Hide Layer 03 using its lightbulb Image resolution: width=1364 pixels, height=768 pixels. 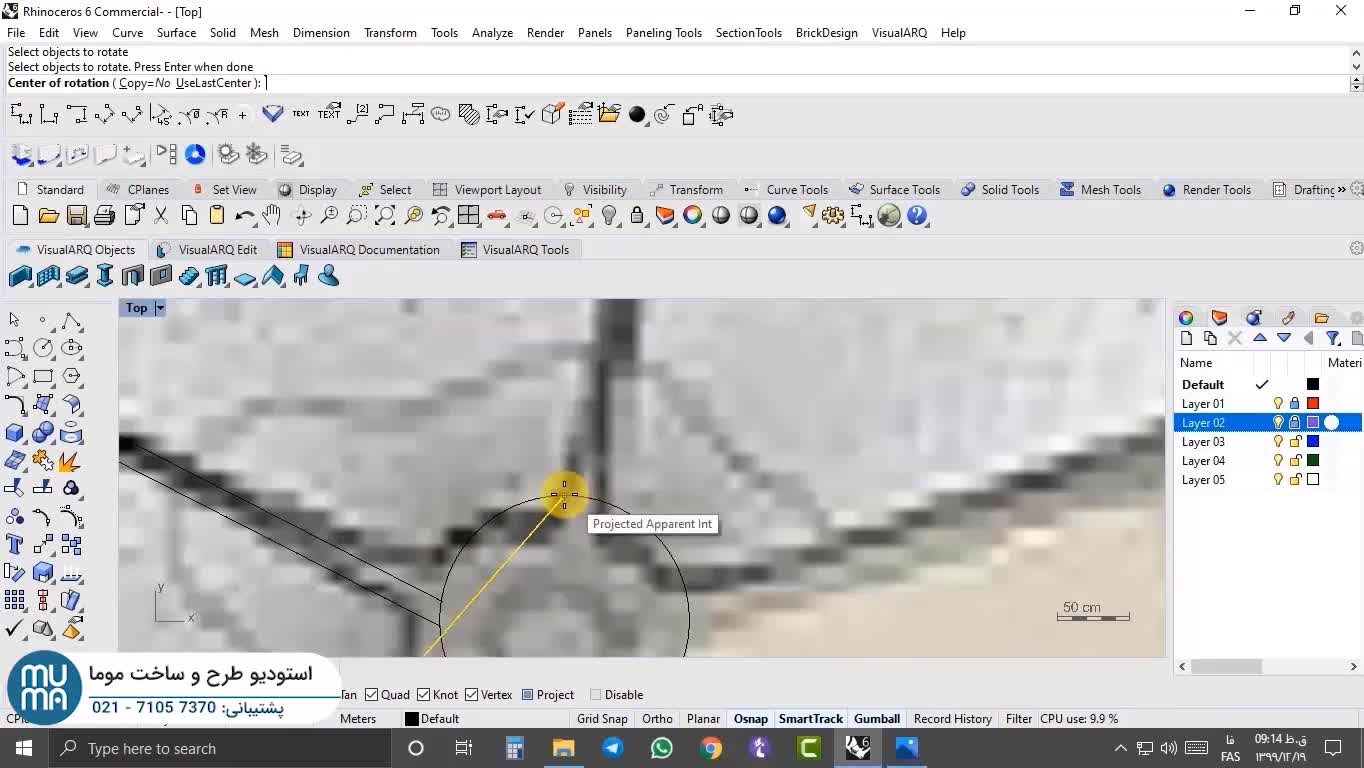[1278, 442]
